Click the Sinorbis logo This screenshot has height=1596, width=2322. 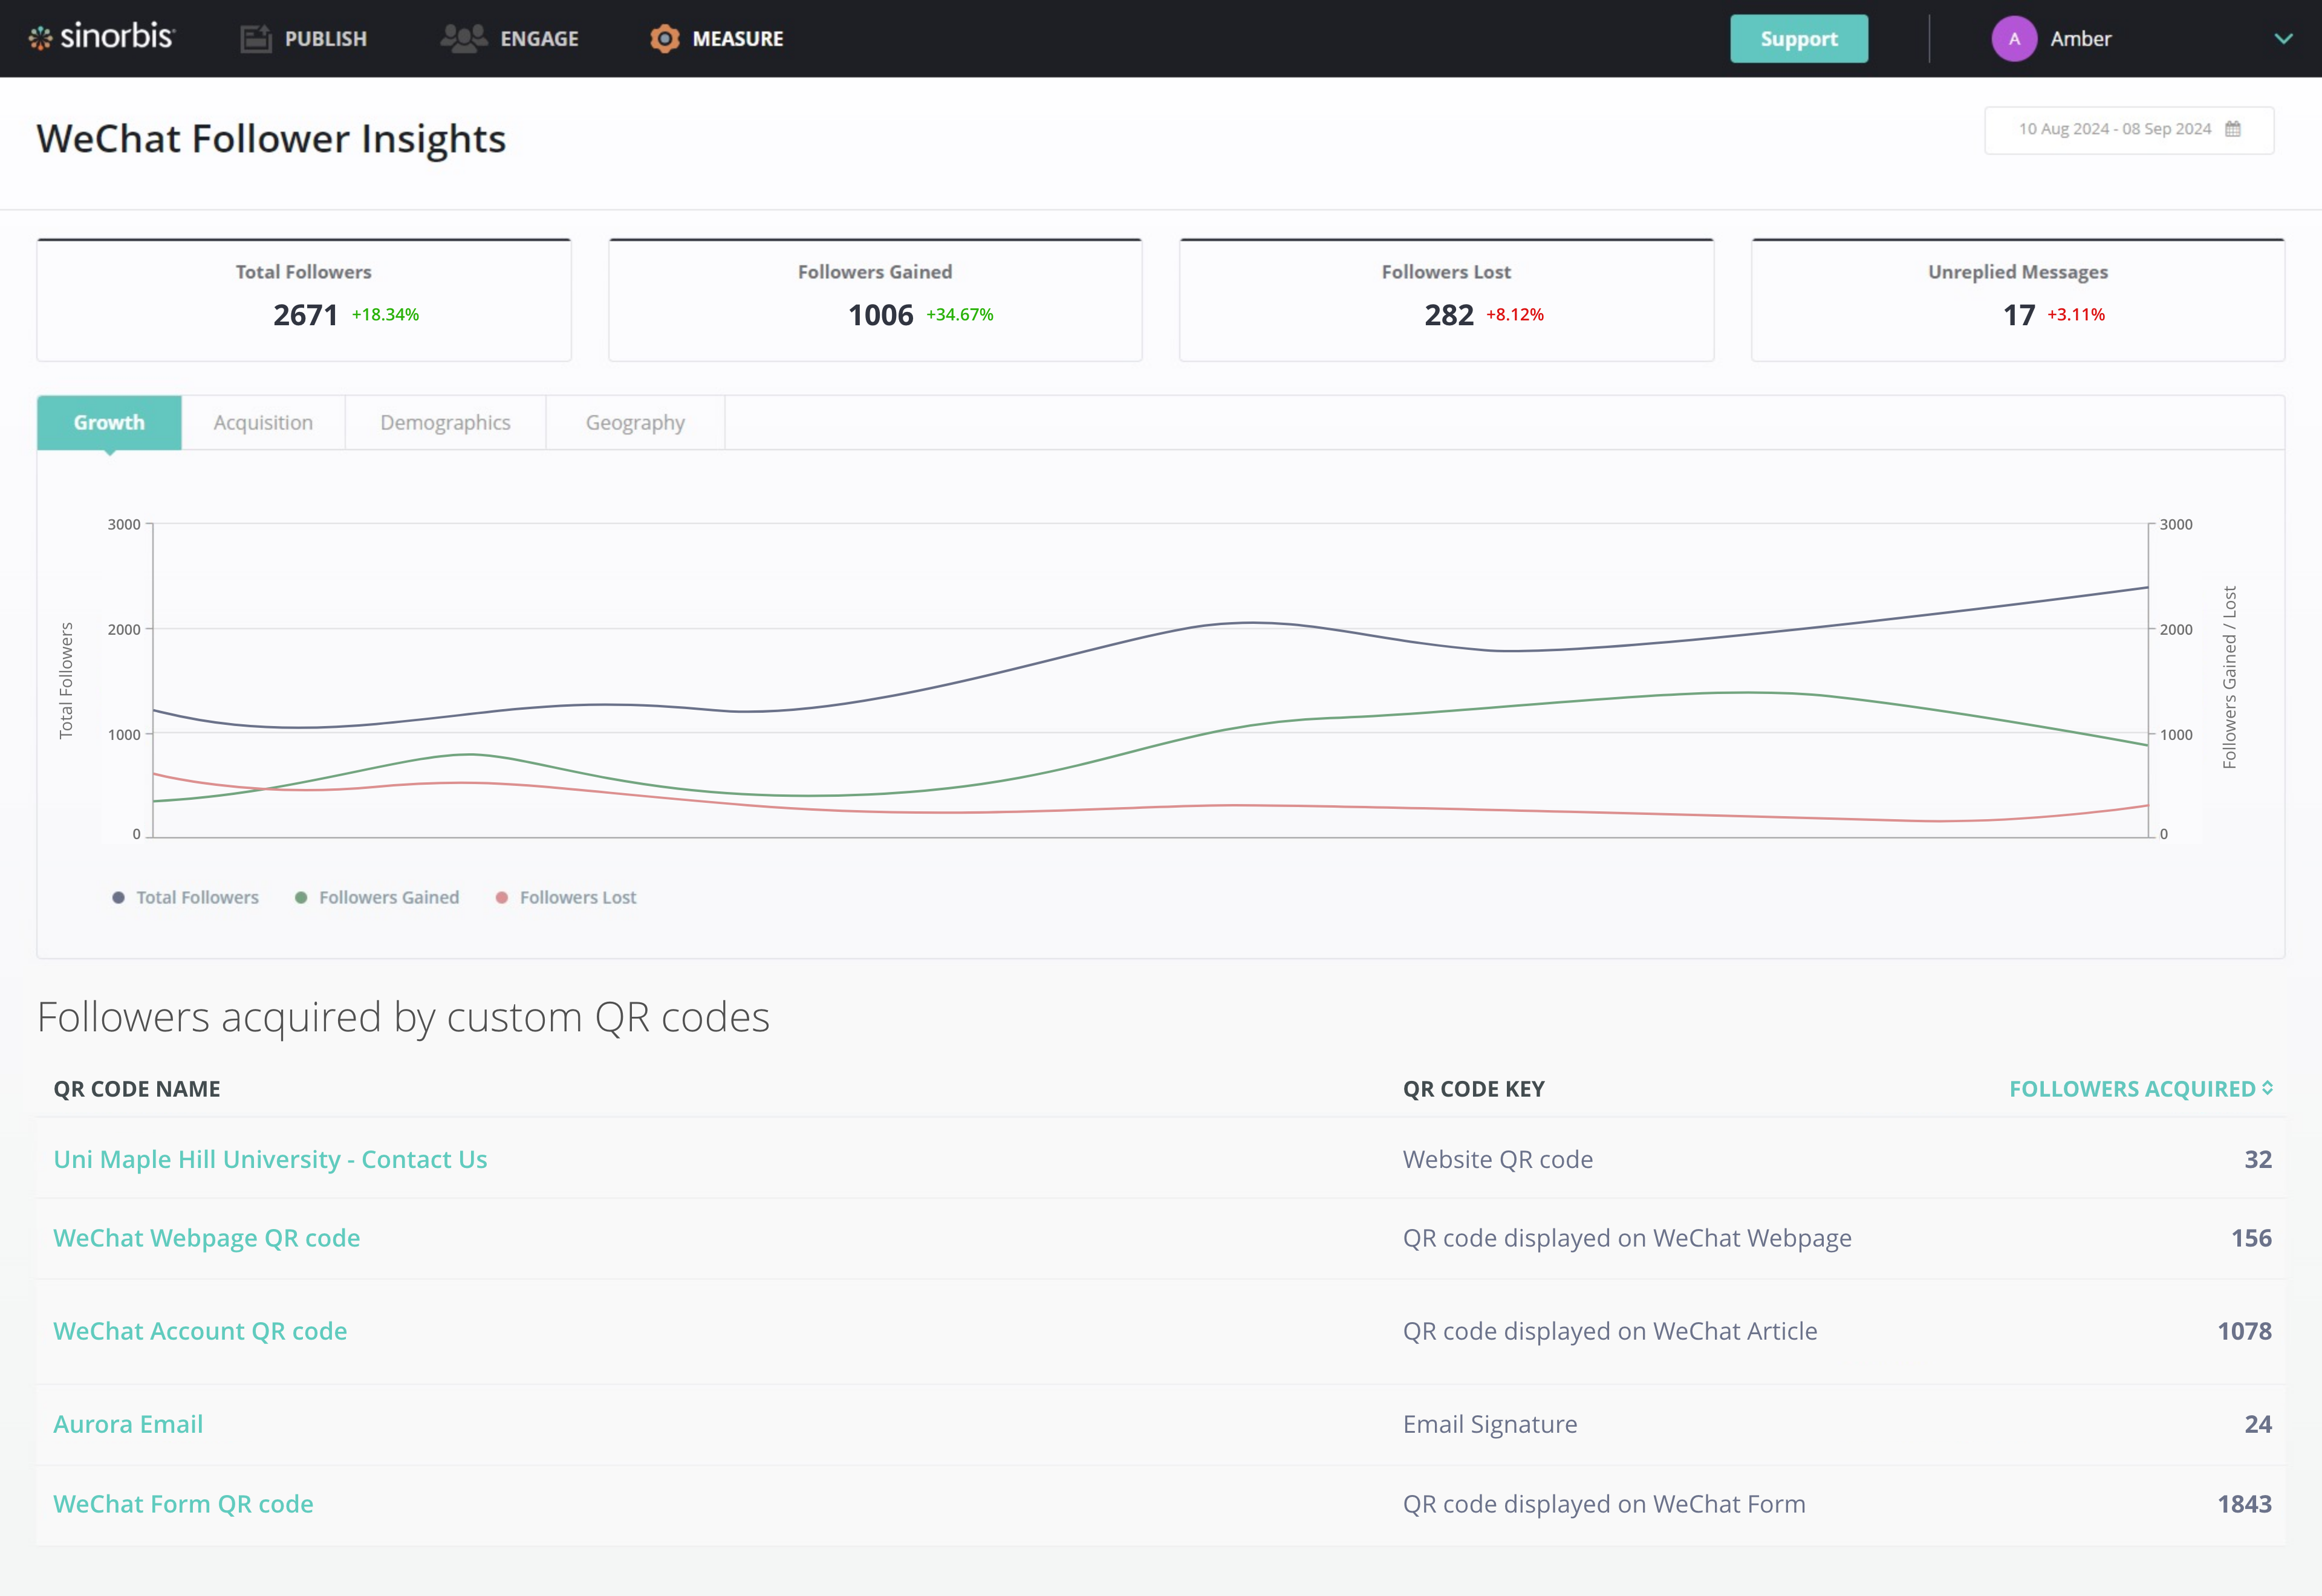102,38
